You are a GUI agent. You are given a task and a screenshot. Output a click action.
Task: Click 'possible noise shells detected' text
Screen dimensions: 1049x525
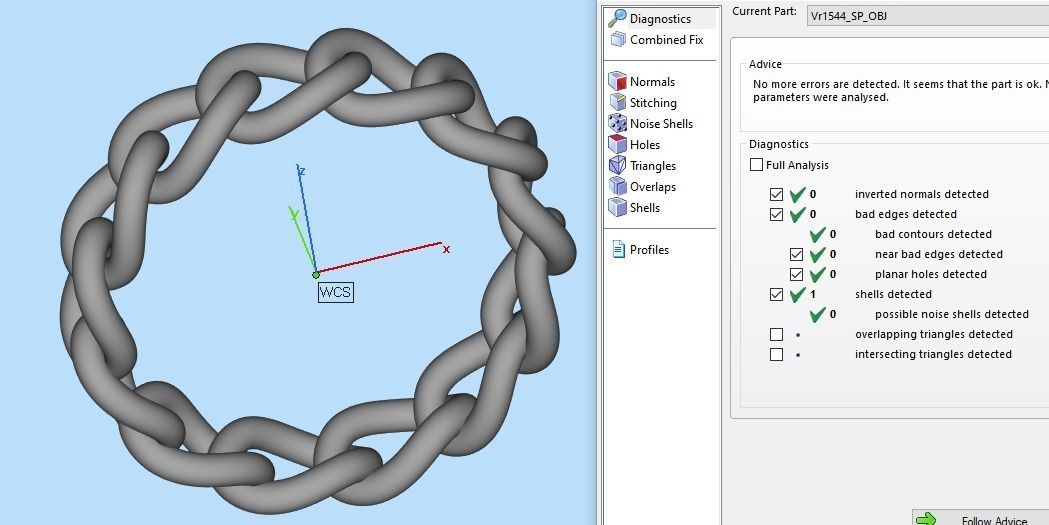[x=951, y=314]
